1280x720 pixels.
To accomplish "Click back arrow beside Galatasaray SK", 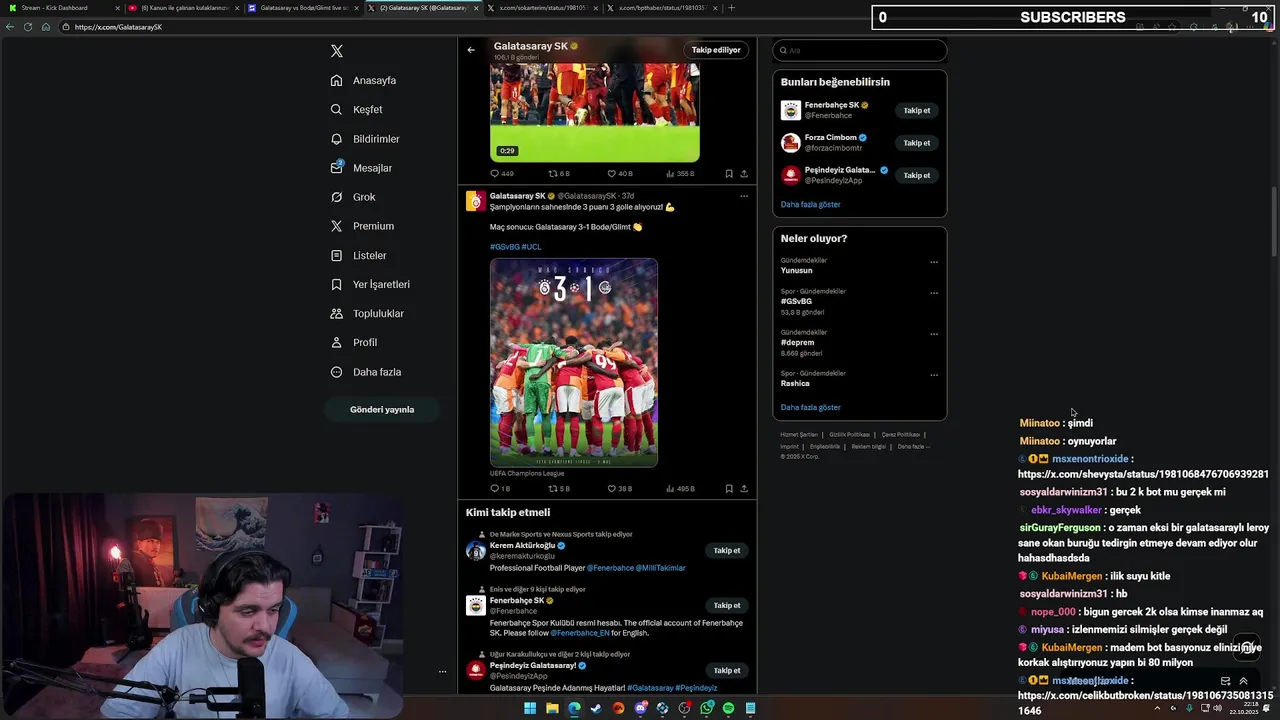I will pos(471,50).
